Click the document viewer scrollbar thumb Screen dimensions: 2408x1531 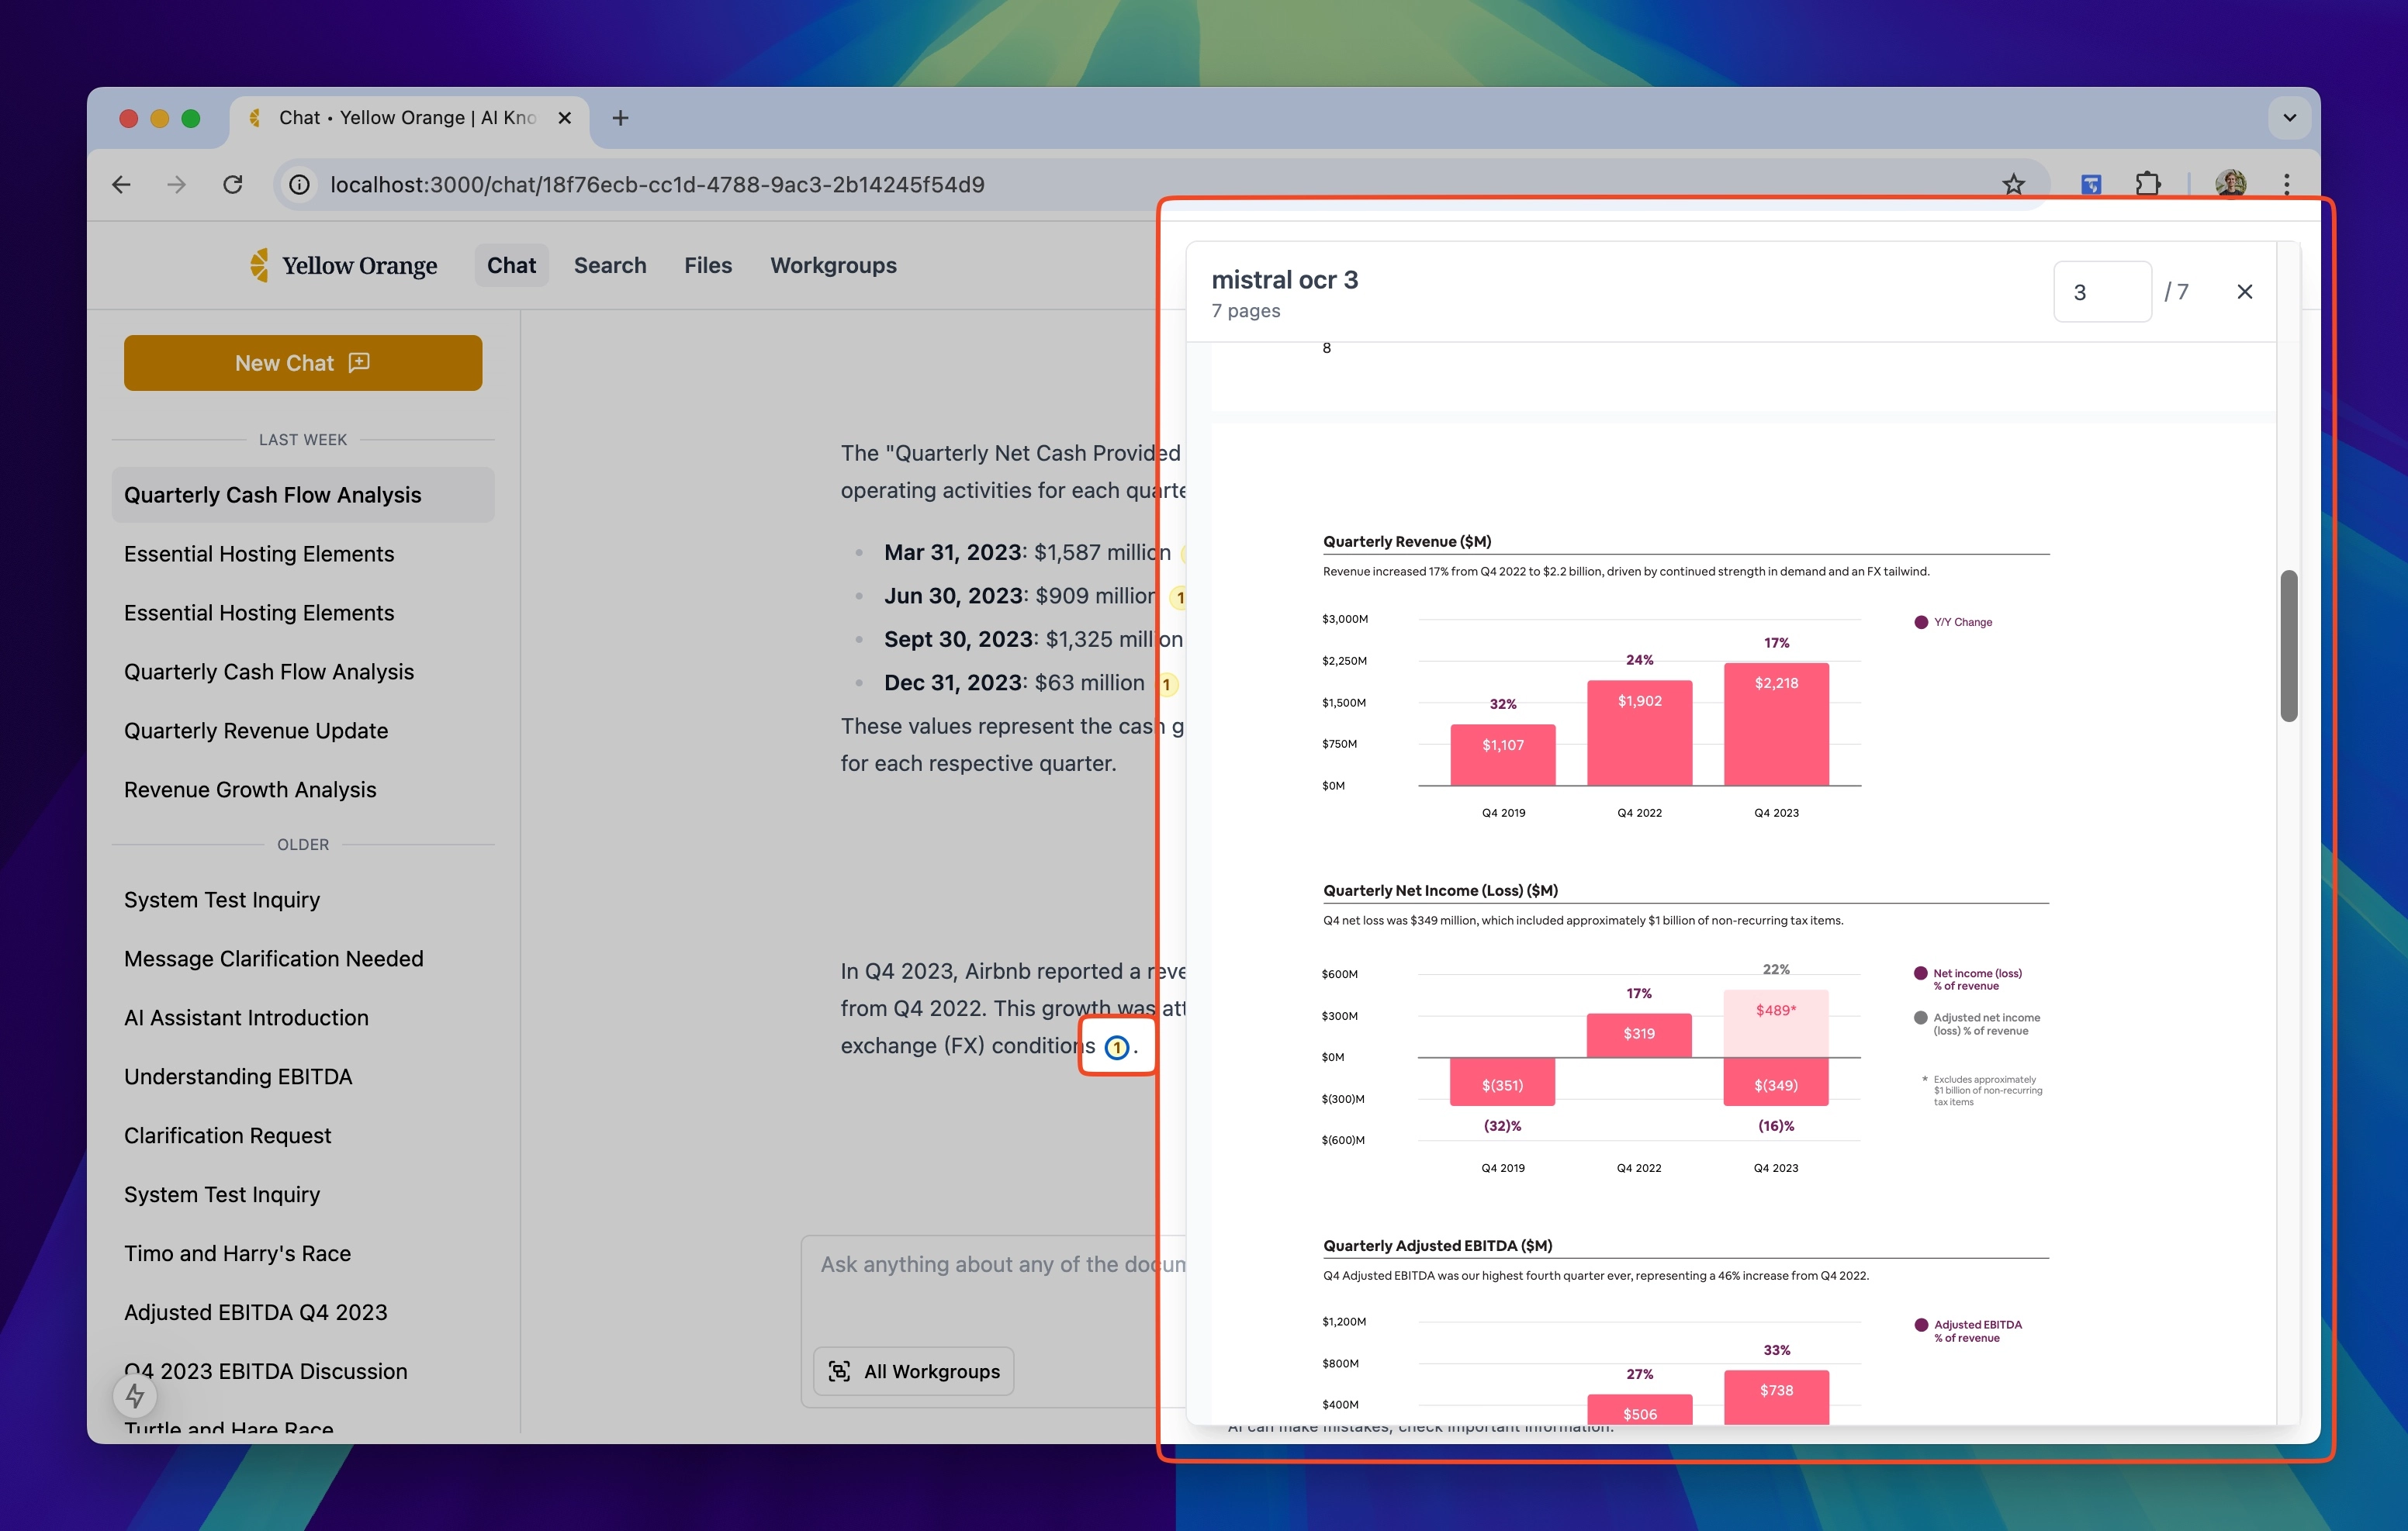pos(2288,646)
